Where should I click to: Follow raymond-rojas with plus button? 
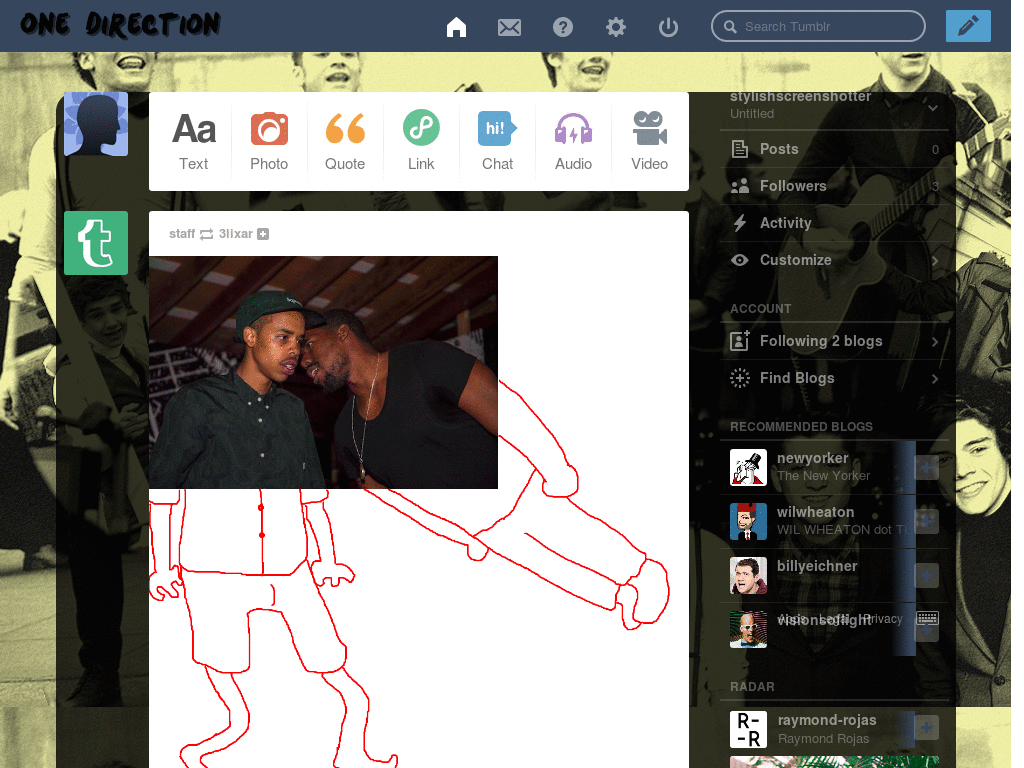tap(926, 728)
